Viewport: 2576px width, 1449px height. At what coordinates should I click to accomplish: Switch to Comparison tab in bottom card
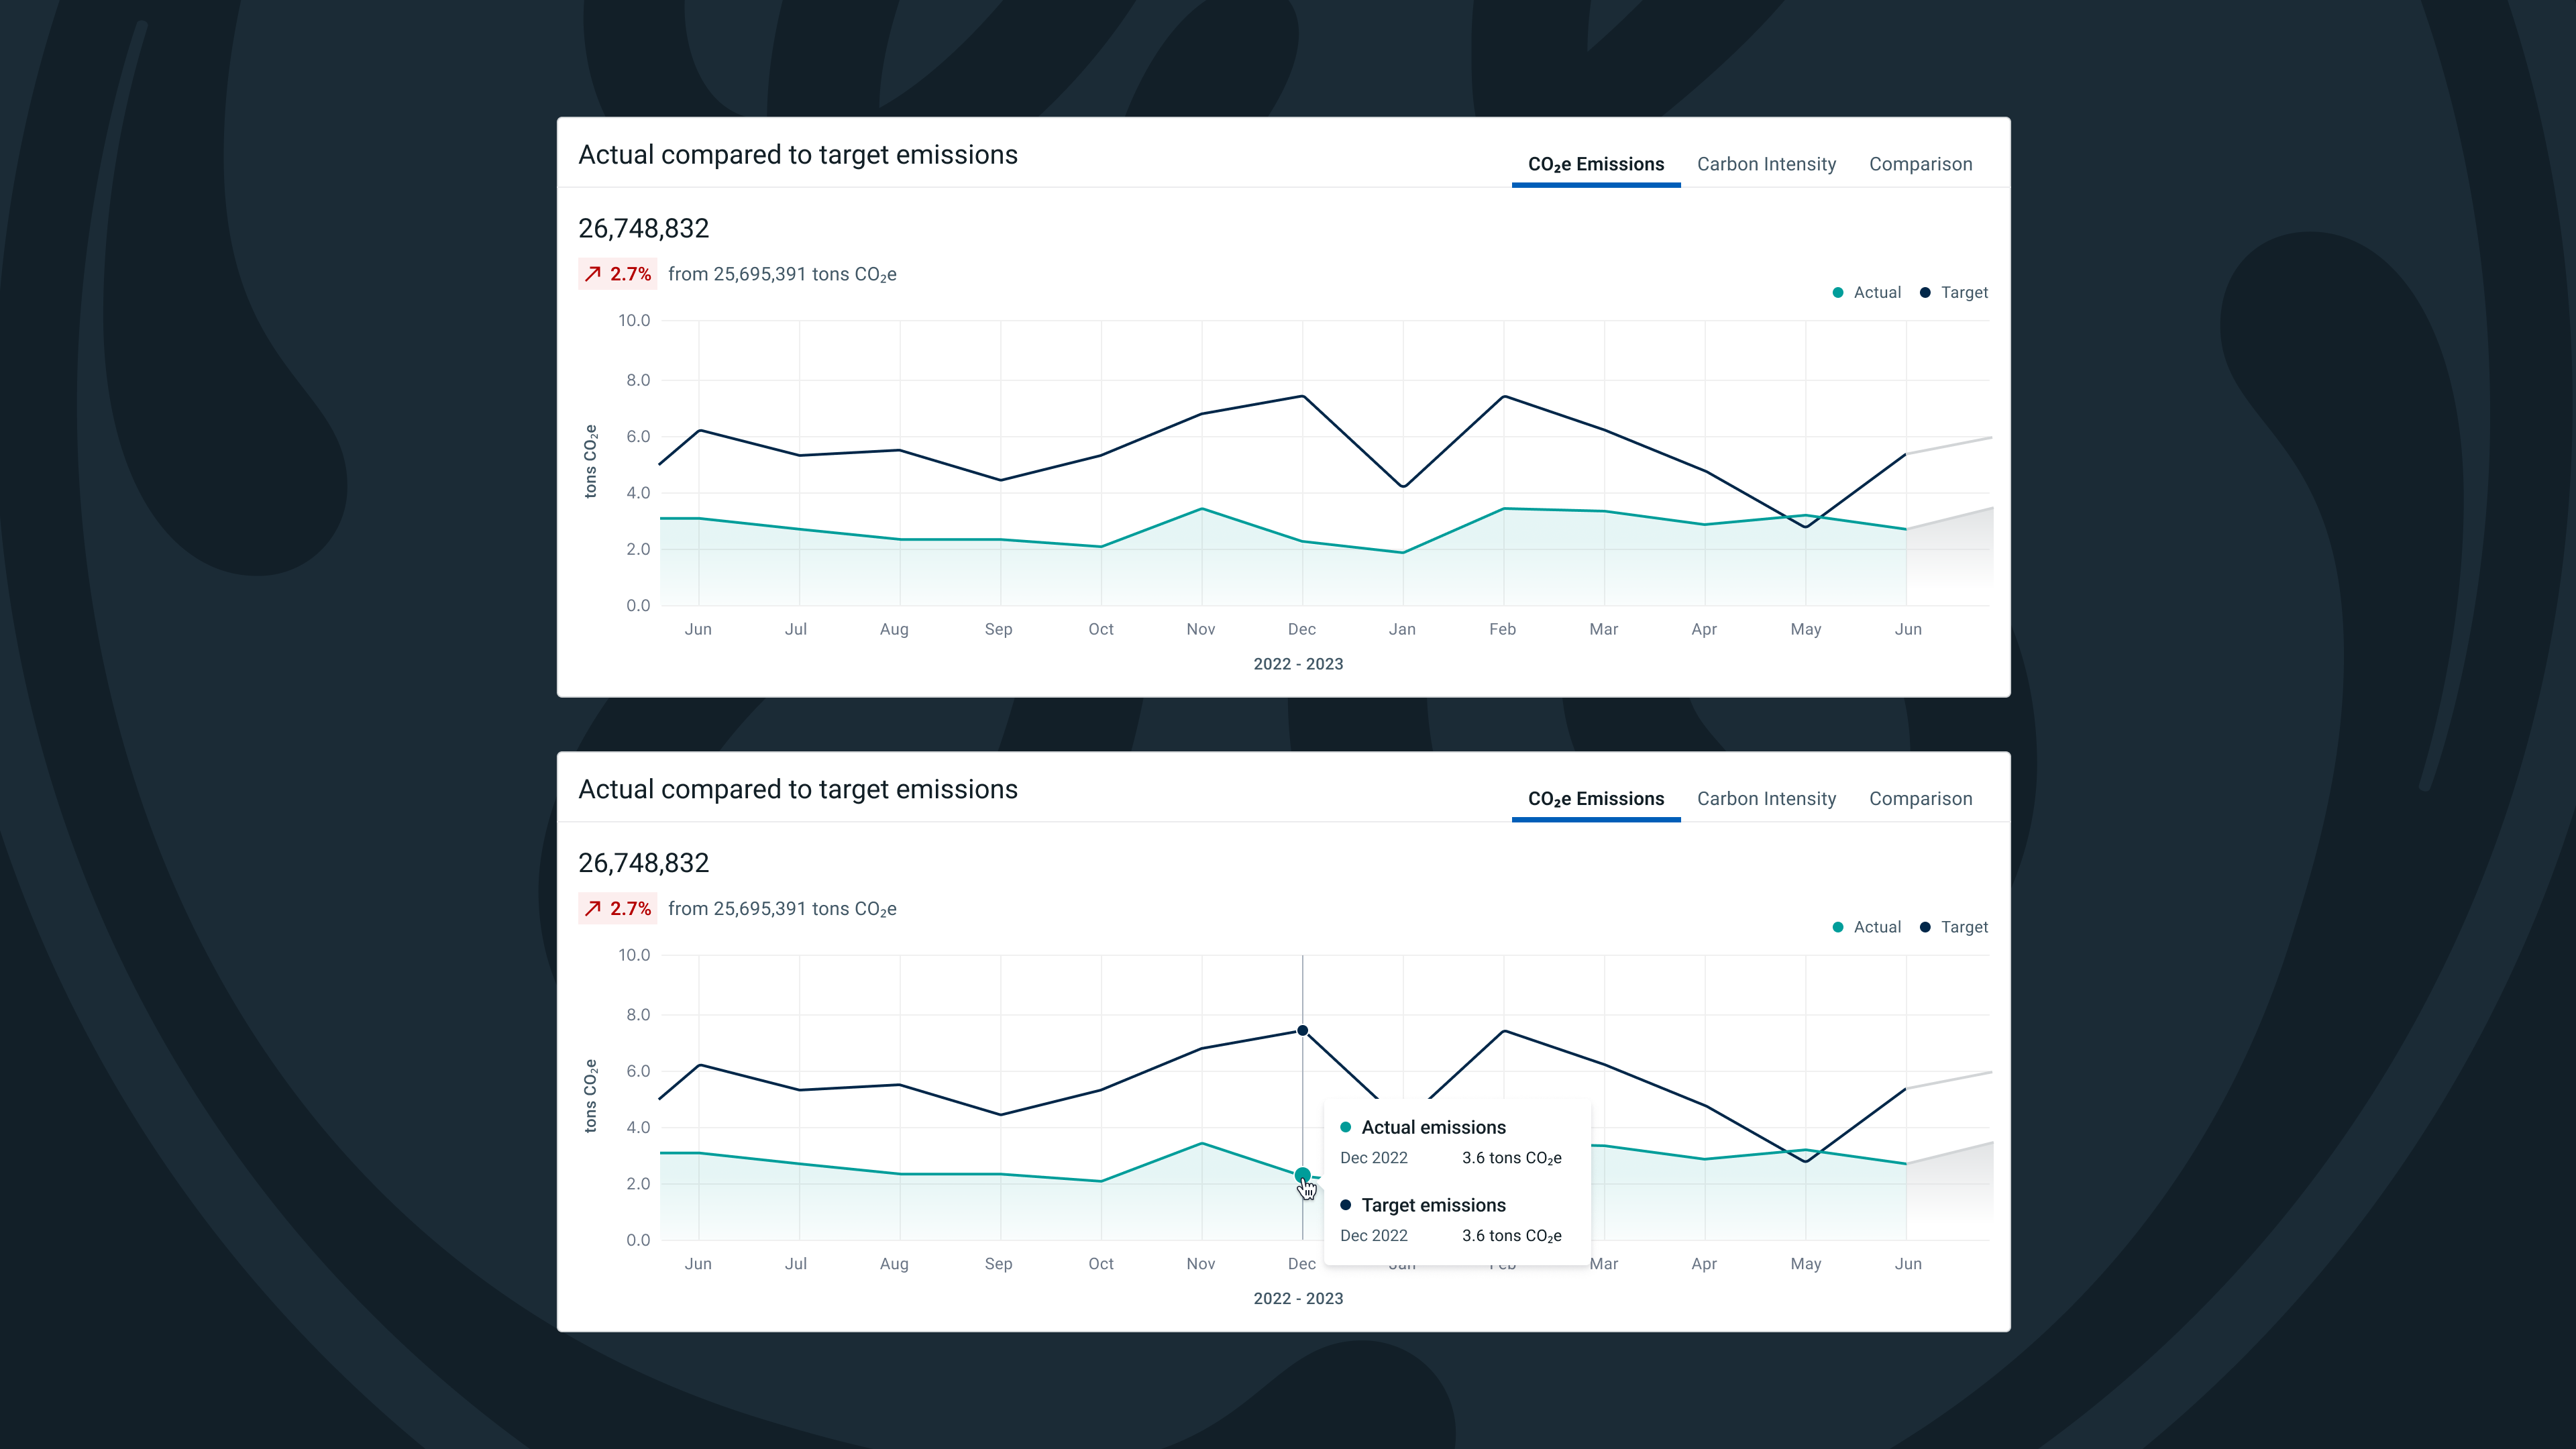[x=1920, y=799]
